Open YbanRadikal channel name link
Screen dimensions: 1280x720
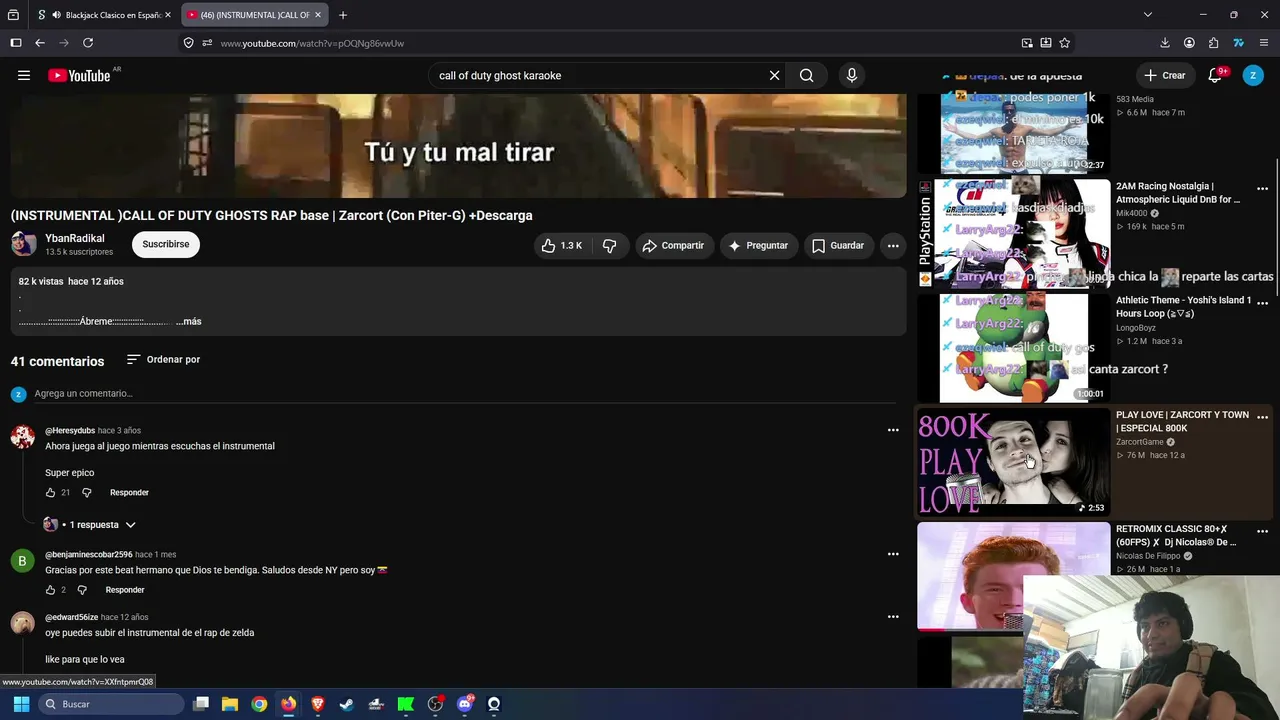pos(75,239)
